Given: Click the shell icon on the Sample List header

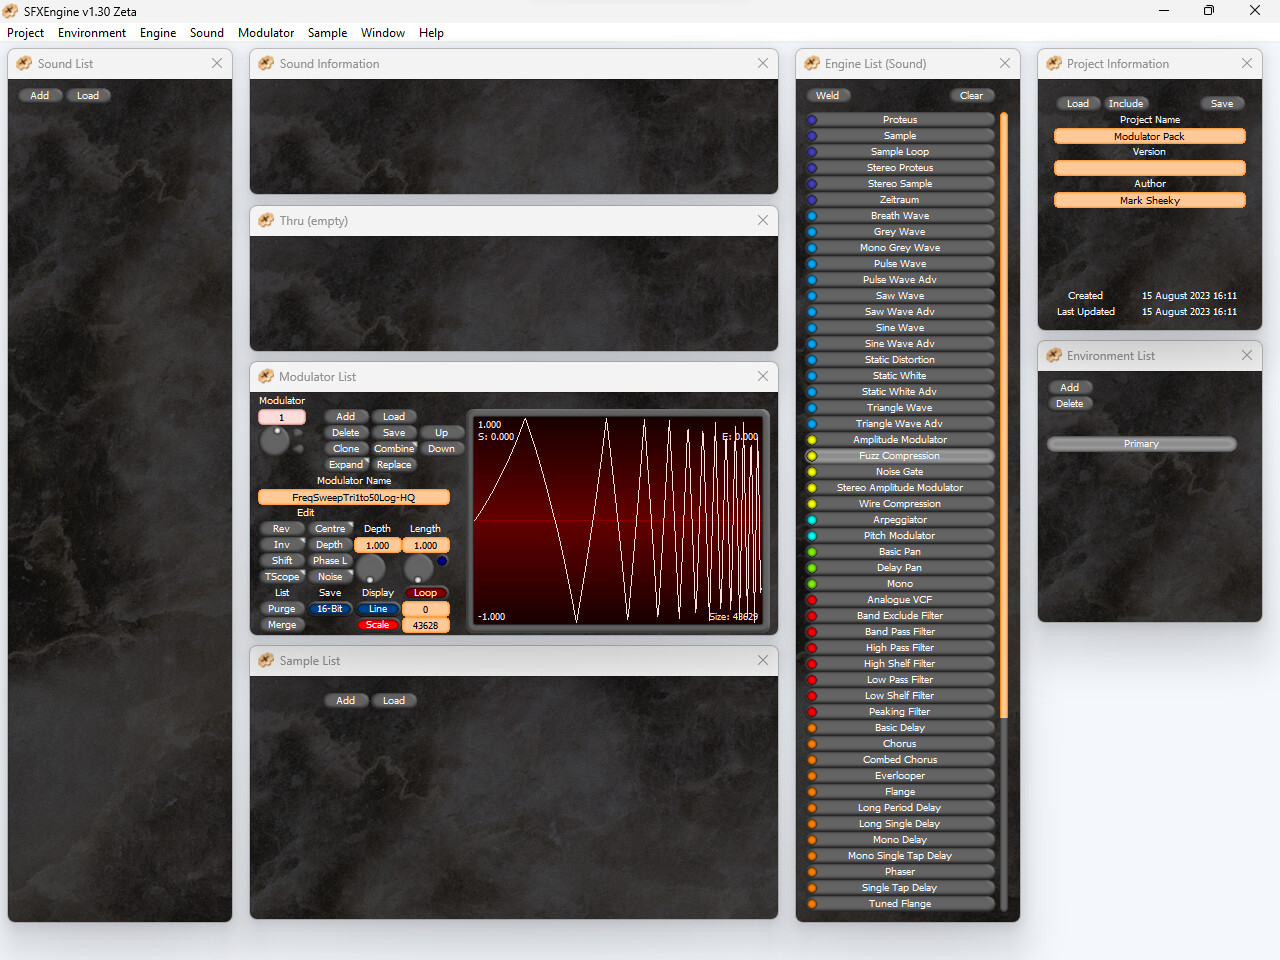Looking at the screenshot, I should coord(266,660).
